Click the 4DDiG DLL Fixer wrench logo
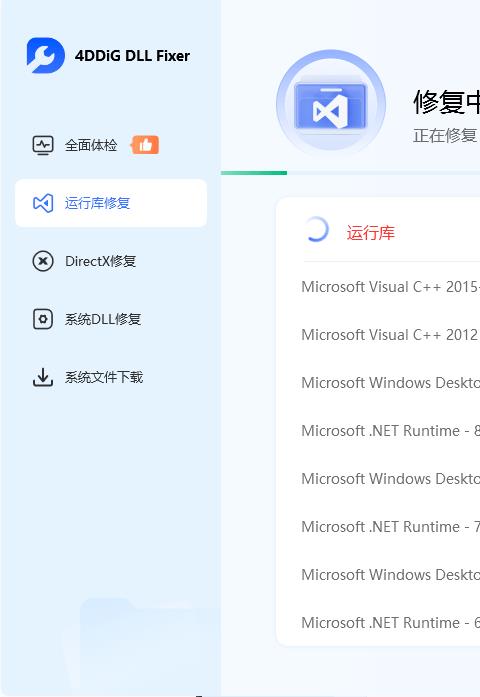 45,56
